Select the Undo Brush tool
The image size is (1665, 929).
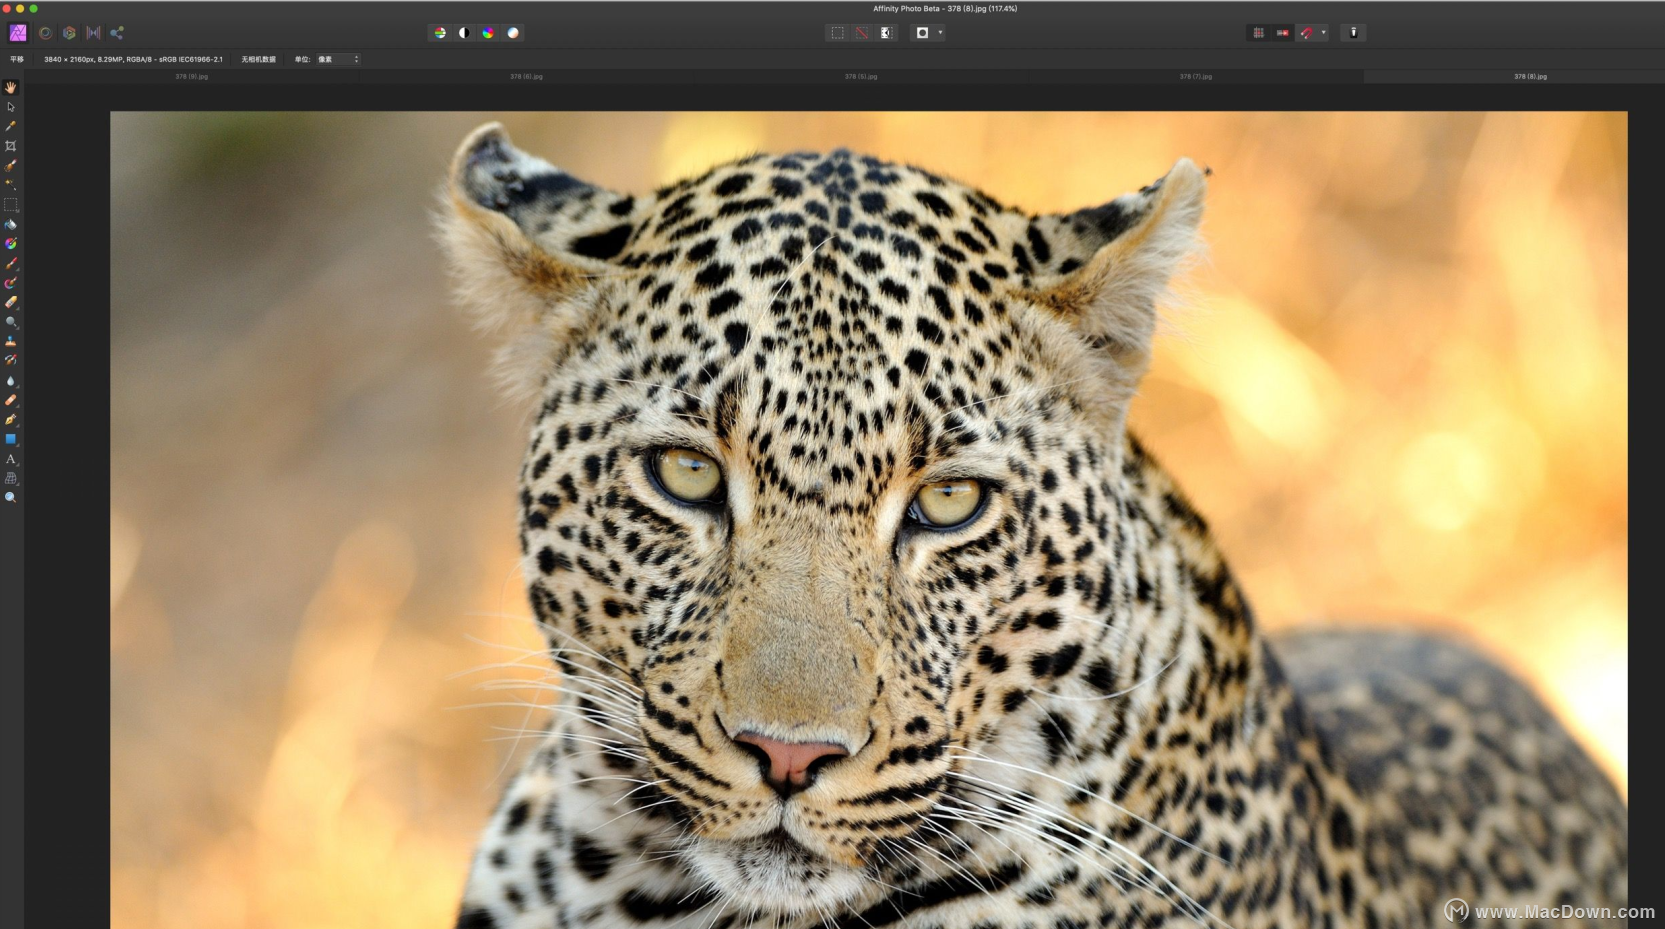pos(11,360)
